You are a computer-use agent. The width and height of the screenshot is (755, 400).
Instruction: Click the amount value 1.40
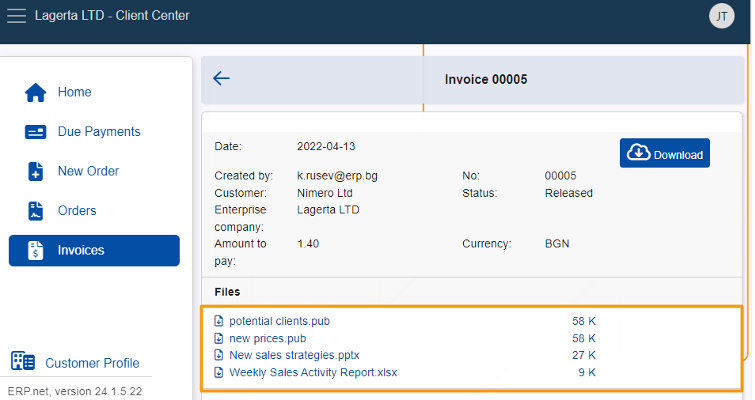click(308, 244)
